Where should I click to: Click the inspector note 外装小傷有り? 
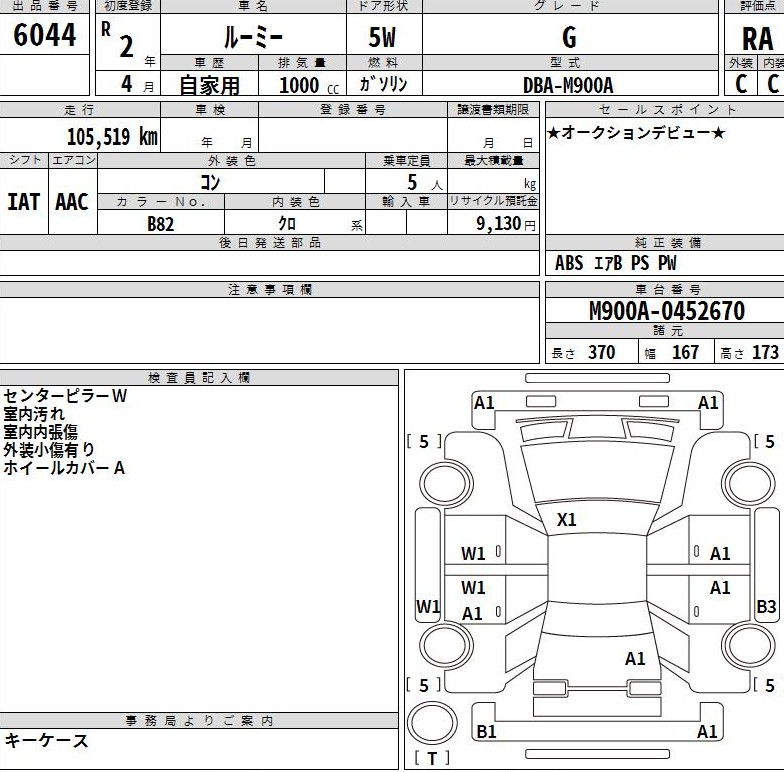49,450
